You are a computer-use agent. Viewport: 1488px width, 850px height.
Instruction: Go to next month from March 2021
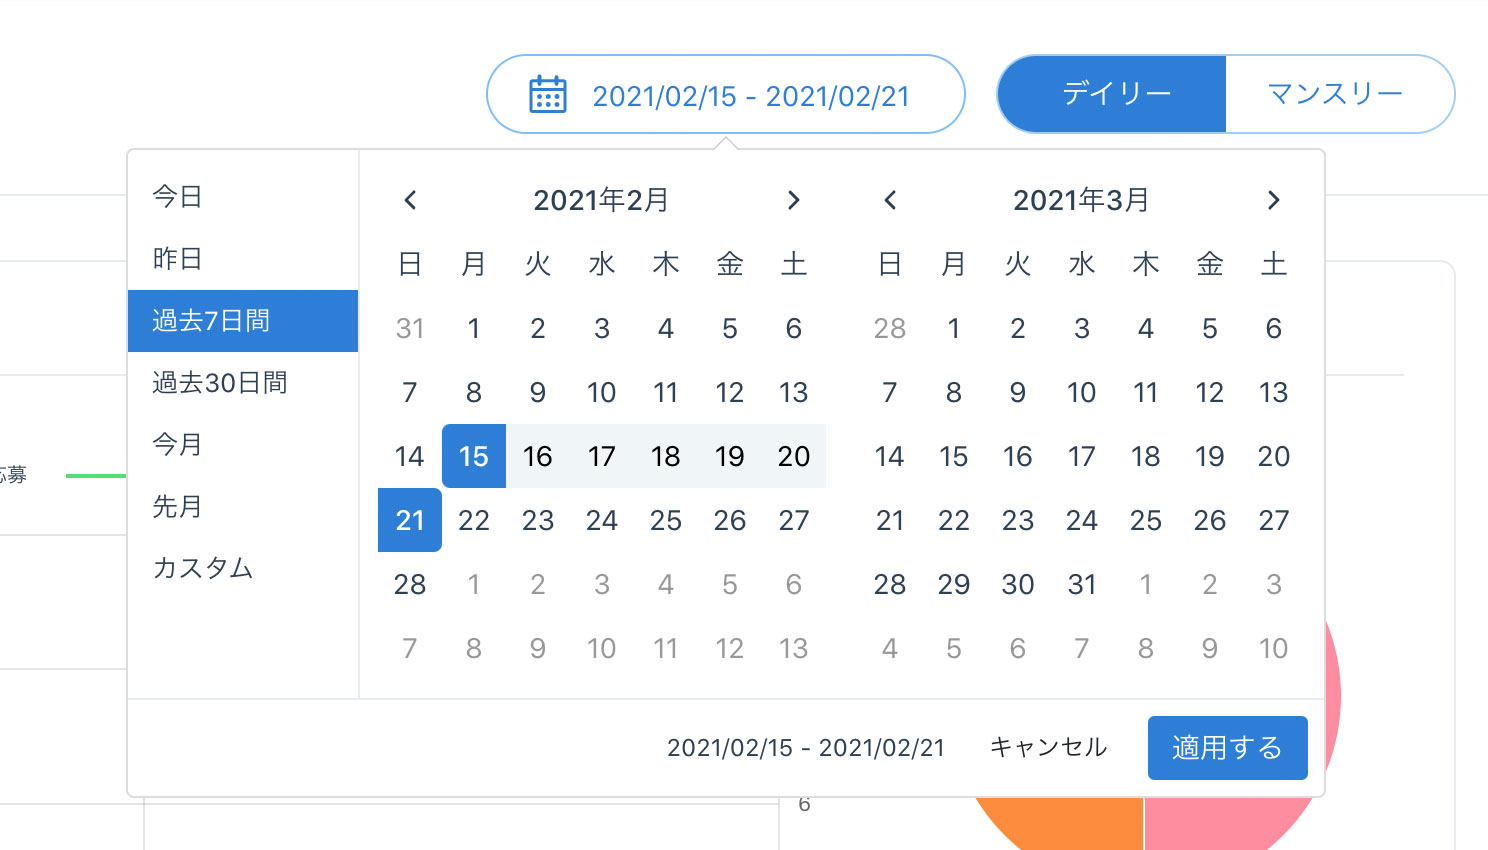point(1273,200)
